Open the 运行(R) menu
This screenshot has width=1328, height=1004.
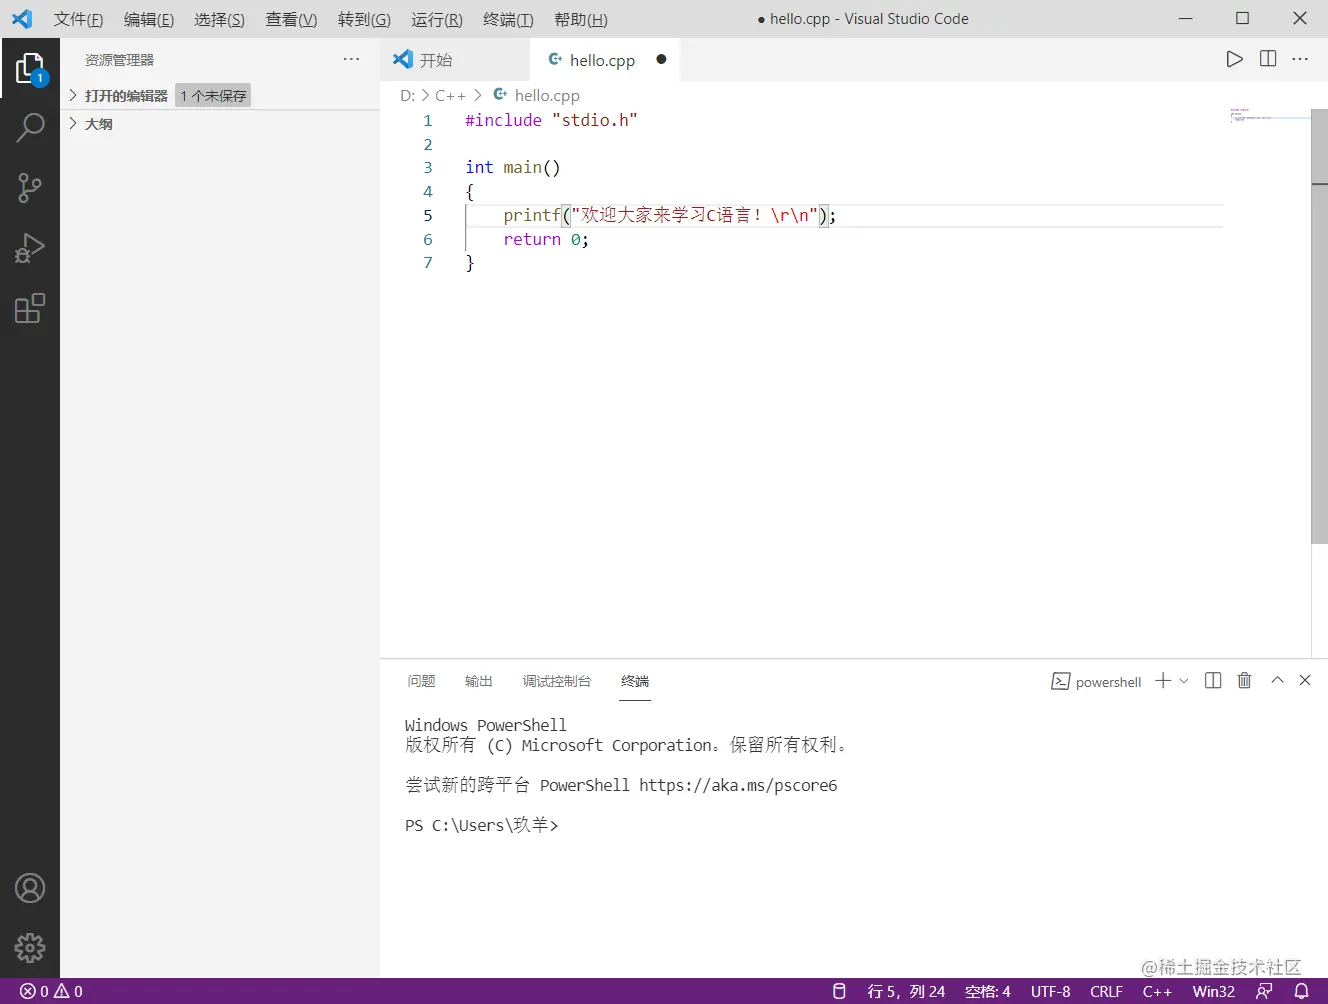click(436, 18)
